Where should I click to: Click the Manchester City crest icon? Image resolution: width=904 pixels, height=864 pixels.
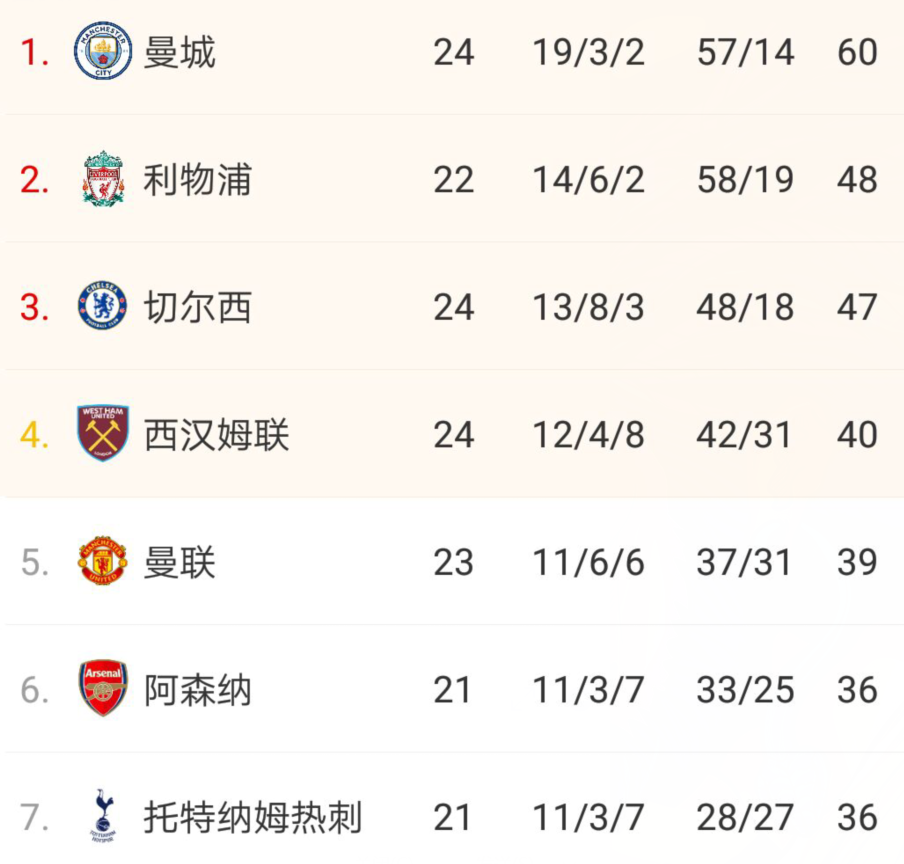click(x=103, y=51)
